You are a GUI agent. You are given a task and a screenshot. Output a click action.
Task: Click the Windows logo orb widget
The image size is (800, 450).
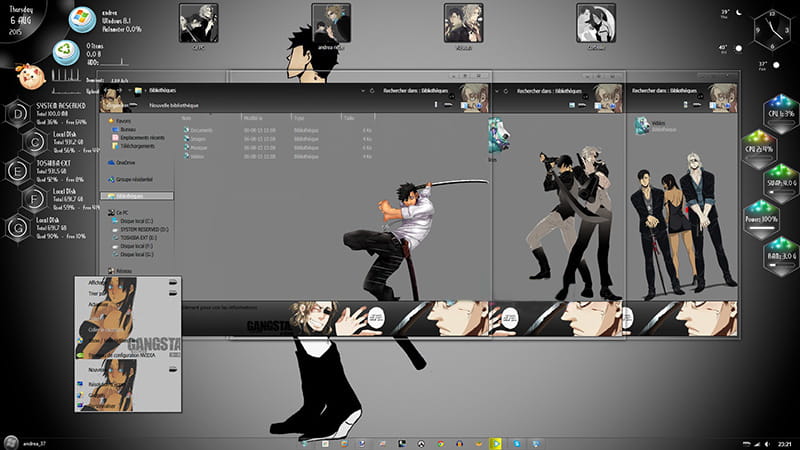(x=82, y=19)
